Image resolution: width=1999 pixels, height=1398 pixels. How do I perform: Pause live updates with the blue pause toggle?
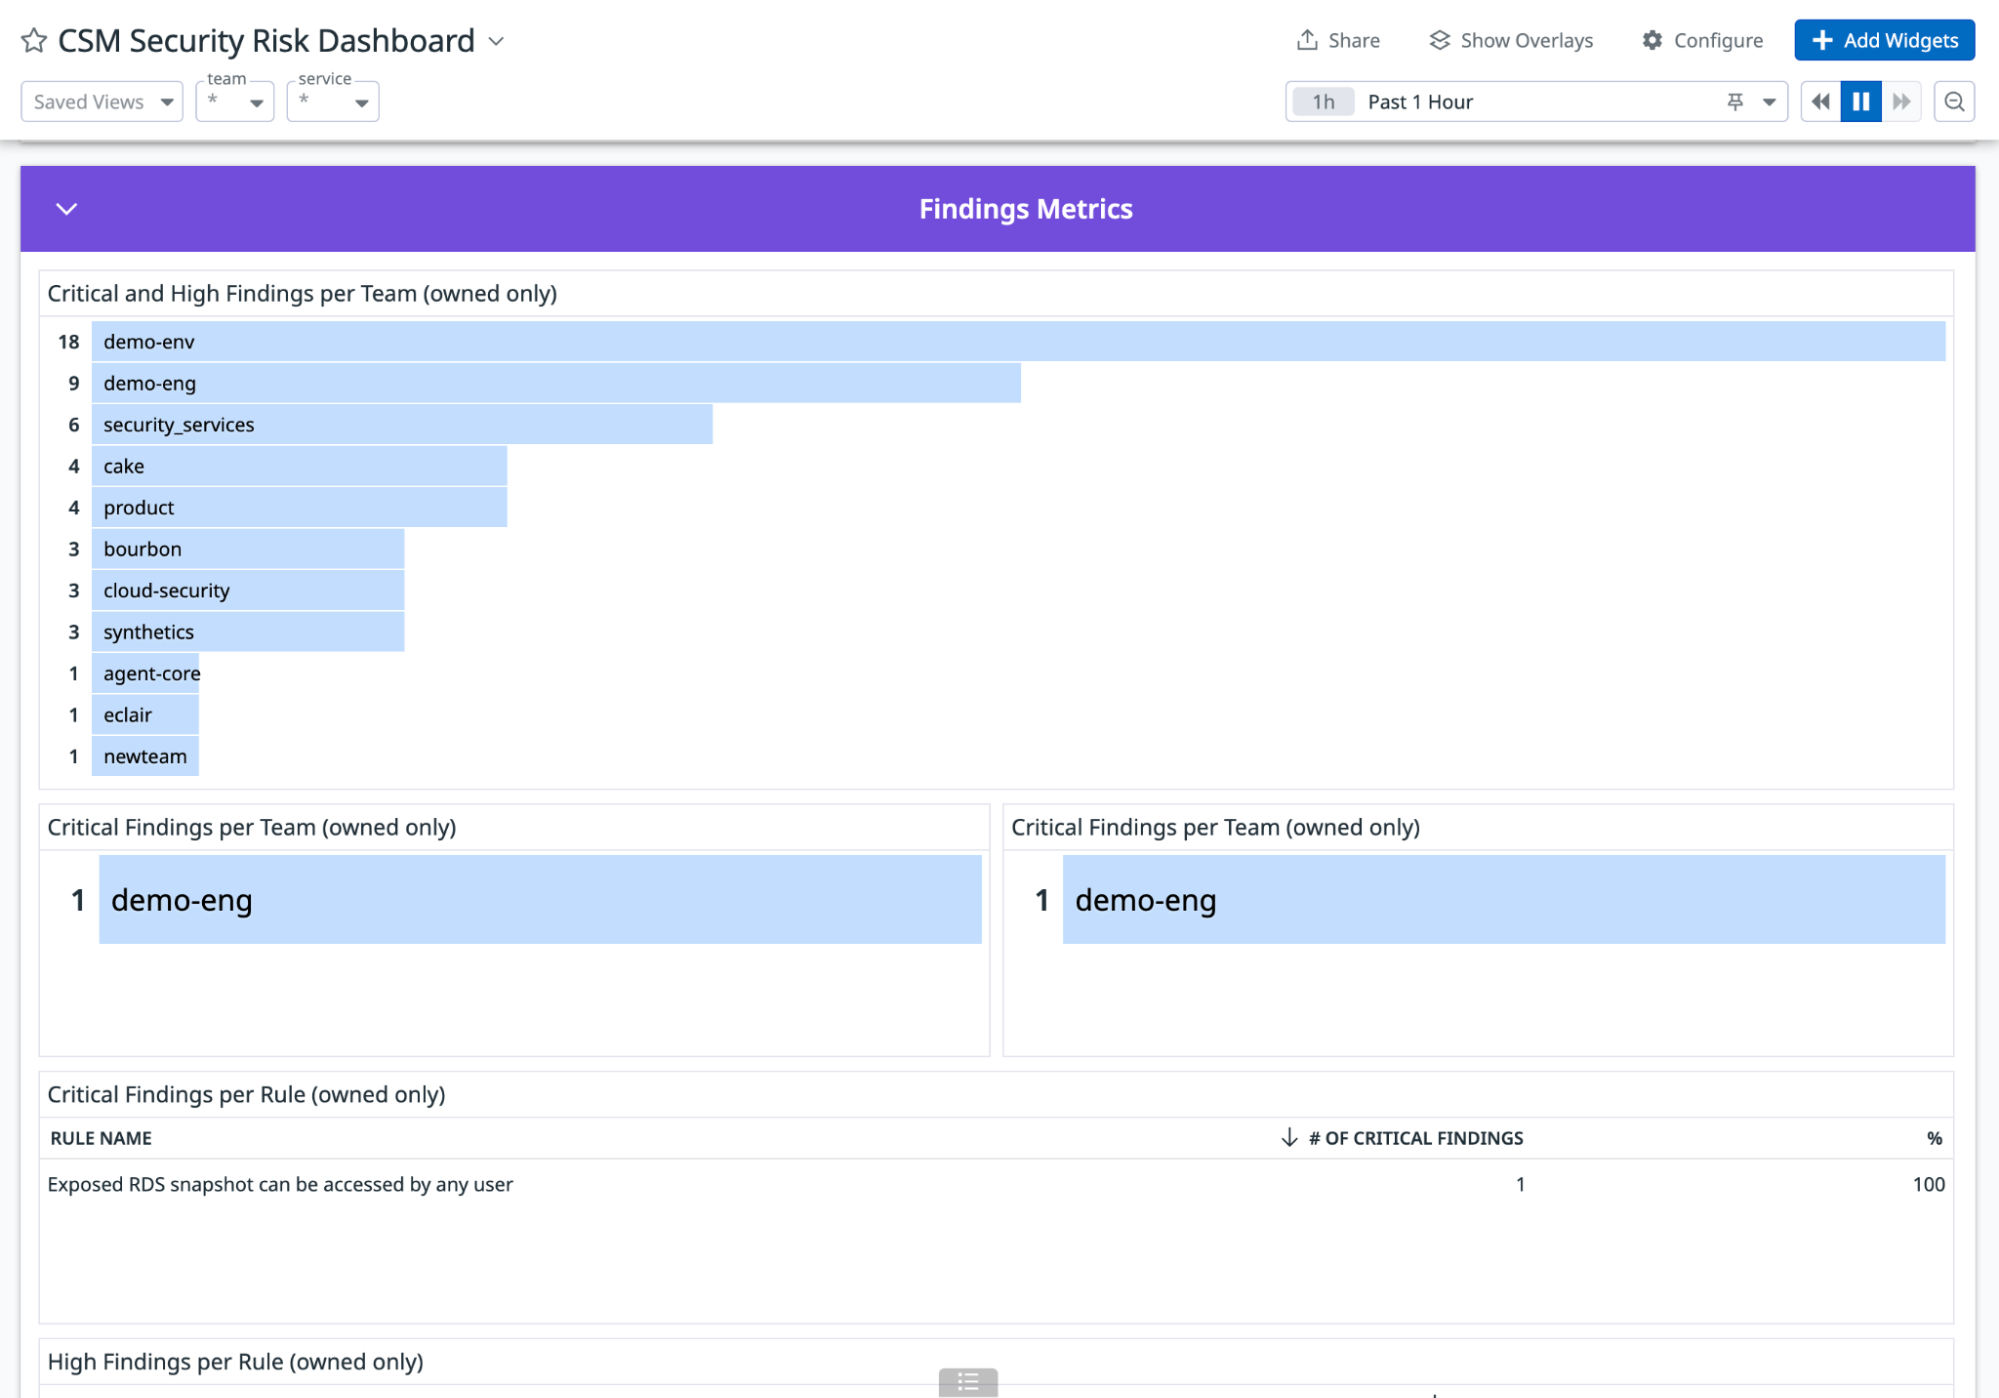[1860, 101]
